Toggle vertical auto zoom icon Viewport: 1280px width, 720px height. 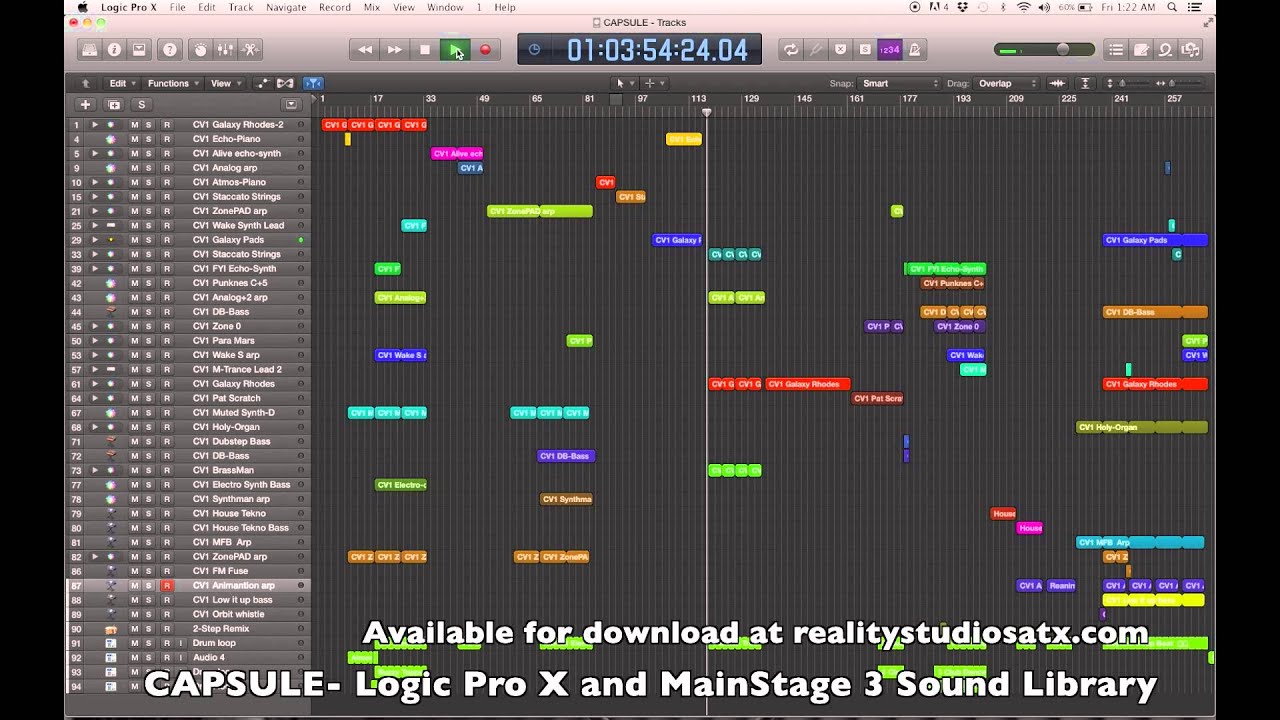[x=1085, y=83]
